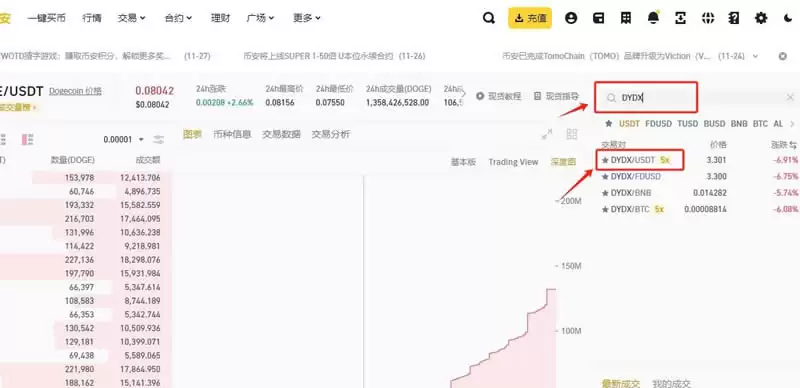Switch to the 图表 chart tab

click(192, 134)
